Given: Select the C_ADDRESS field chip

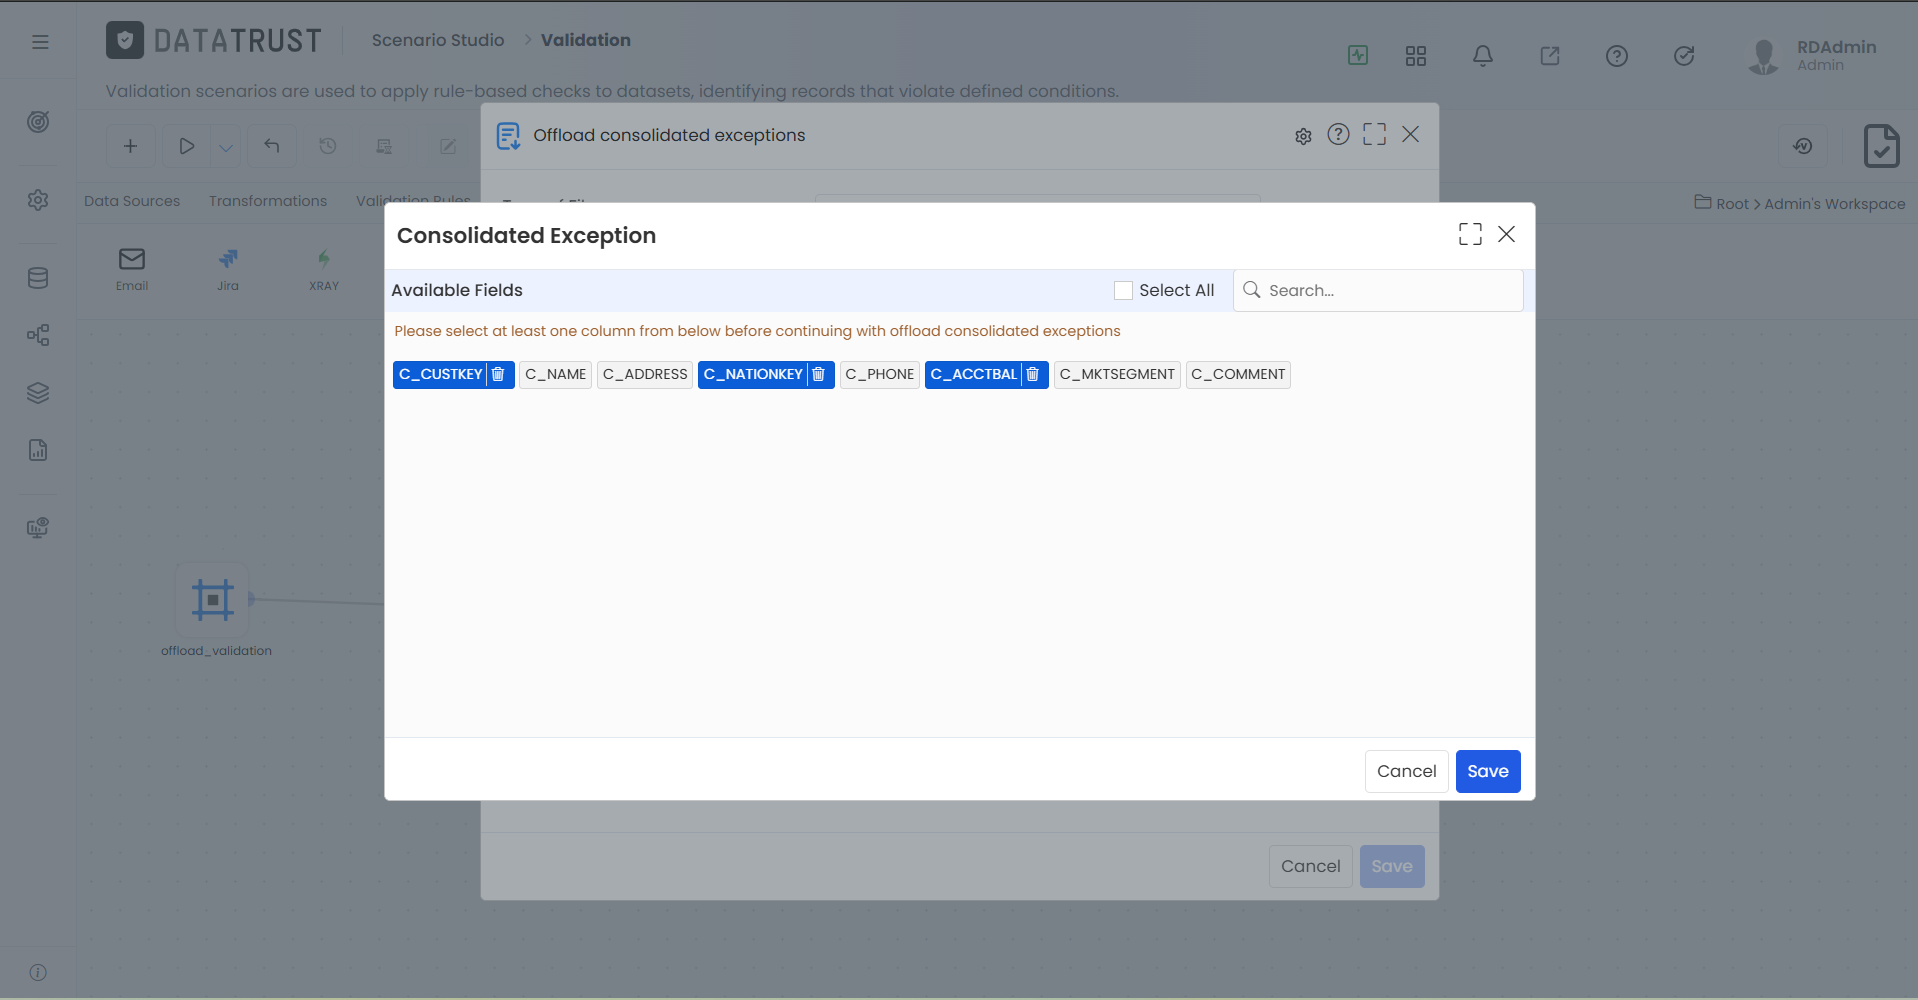Looking at the screenshot, I should coord(645,374).
